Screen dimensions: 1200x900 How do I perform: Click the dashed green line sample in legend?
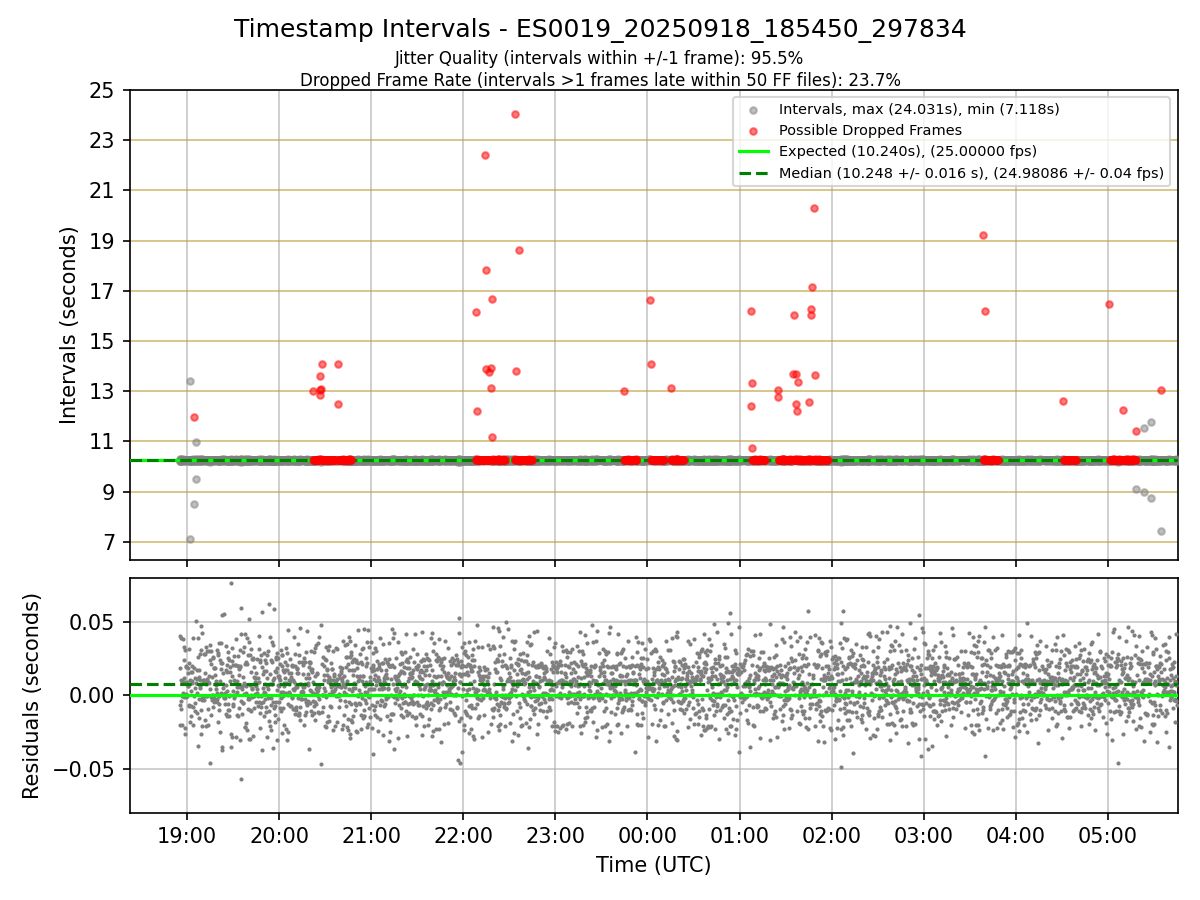point(753,173)
